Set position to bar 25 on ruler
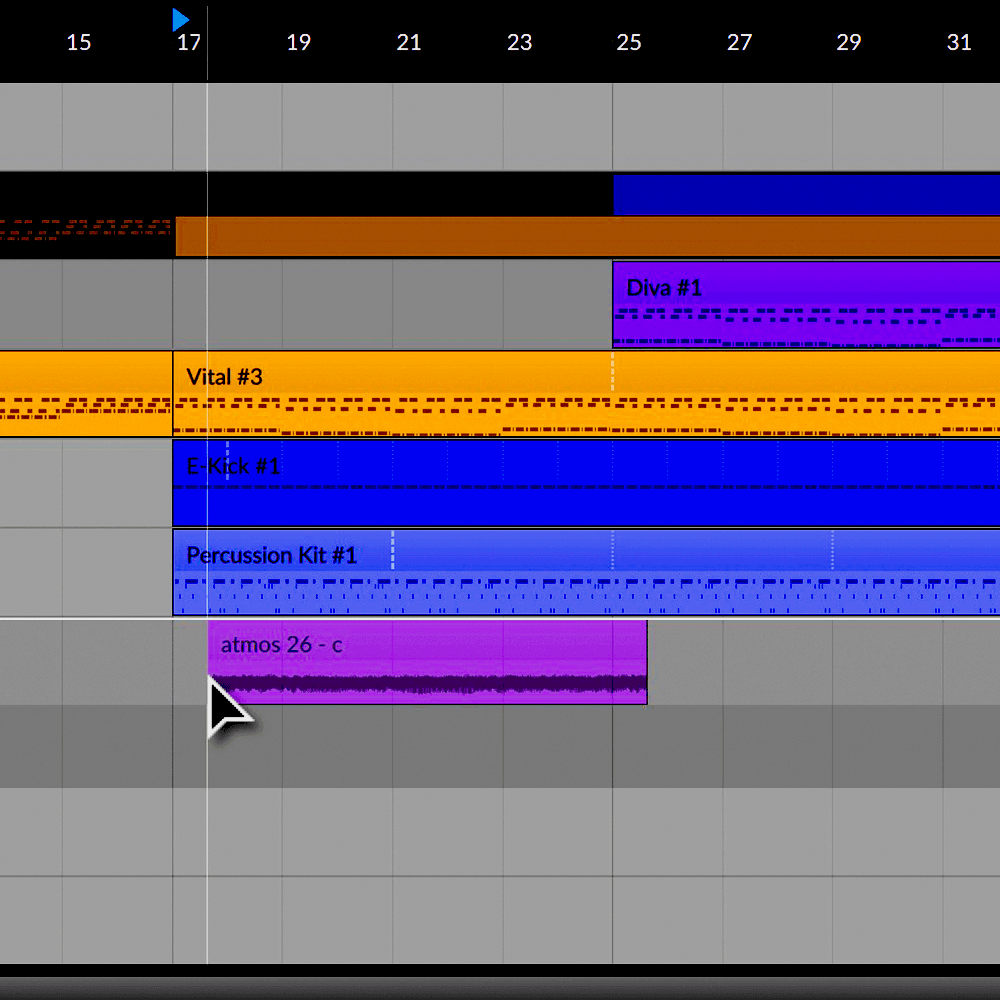This screenshot has height=1000, width=1000. coord(628,42)
